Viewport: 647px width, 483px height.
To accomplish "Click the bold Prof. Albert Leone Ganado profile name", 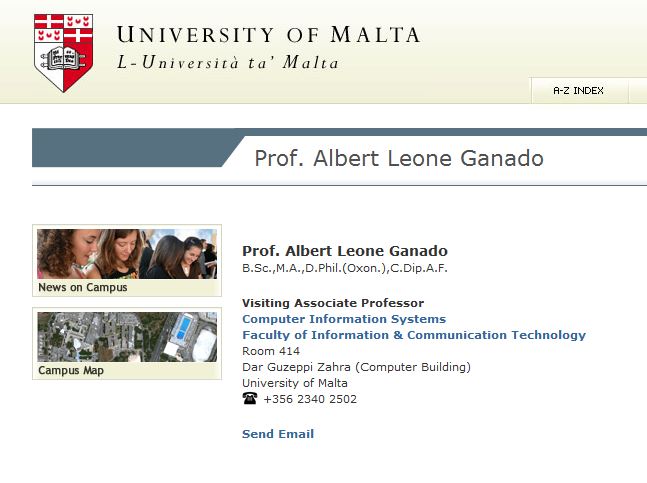I will click(x=345, y=251).
